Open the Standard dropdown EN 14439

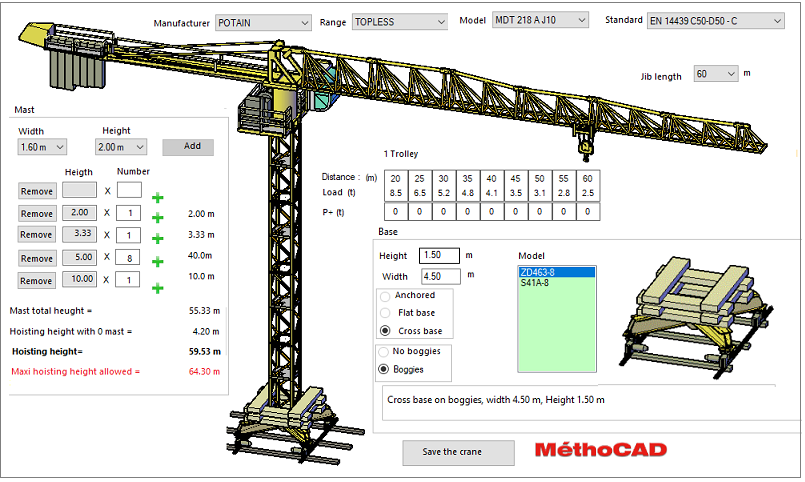point(716,21)
